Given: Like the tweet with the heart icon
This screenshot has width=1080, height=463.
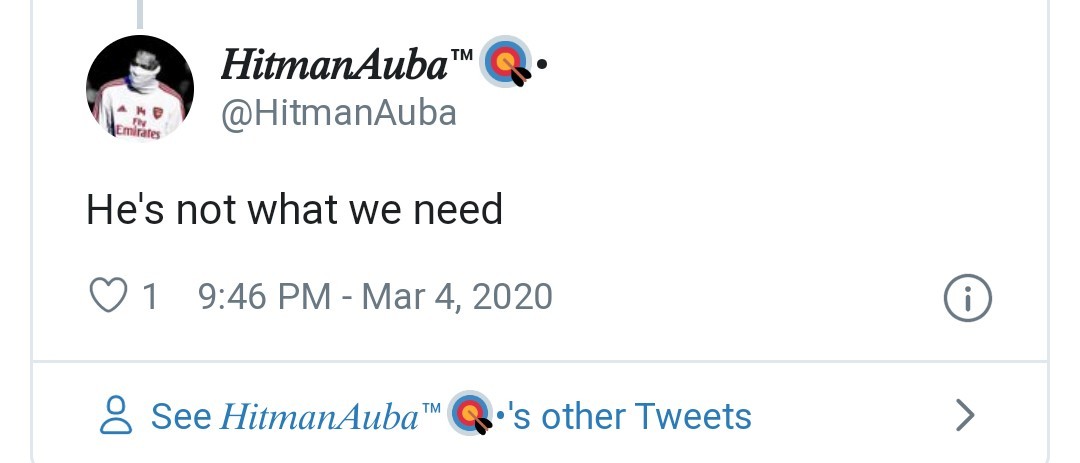Looking at the screenshot, I should [x=109, y=296].
